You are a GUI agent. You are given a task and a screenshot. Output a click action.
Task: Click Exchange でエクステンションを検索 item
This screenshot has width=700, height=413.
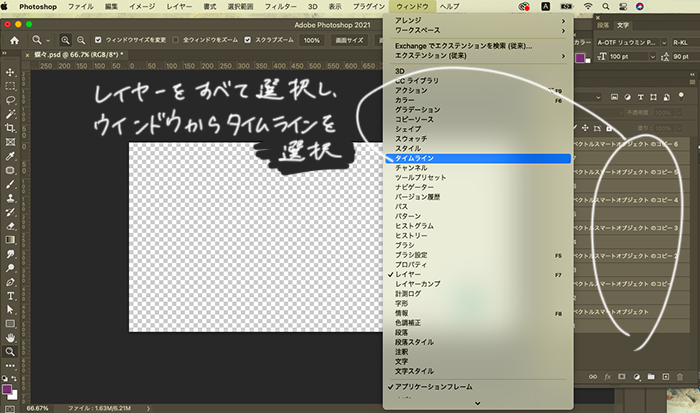[478, 46]
